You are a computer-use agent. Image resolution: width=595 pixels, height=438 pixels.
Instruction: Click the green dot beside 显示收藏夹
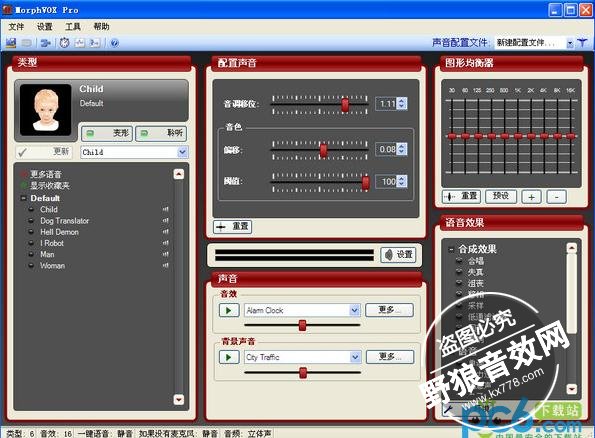click(24, 186)
